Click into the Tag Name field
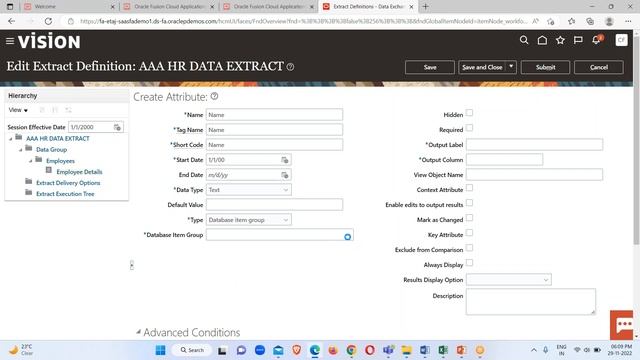The height and width of the screenshot is (360, 640). (x=274, y=130)
